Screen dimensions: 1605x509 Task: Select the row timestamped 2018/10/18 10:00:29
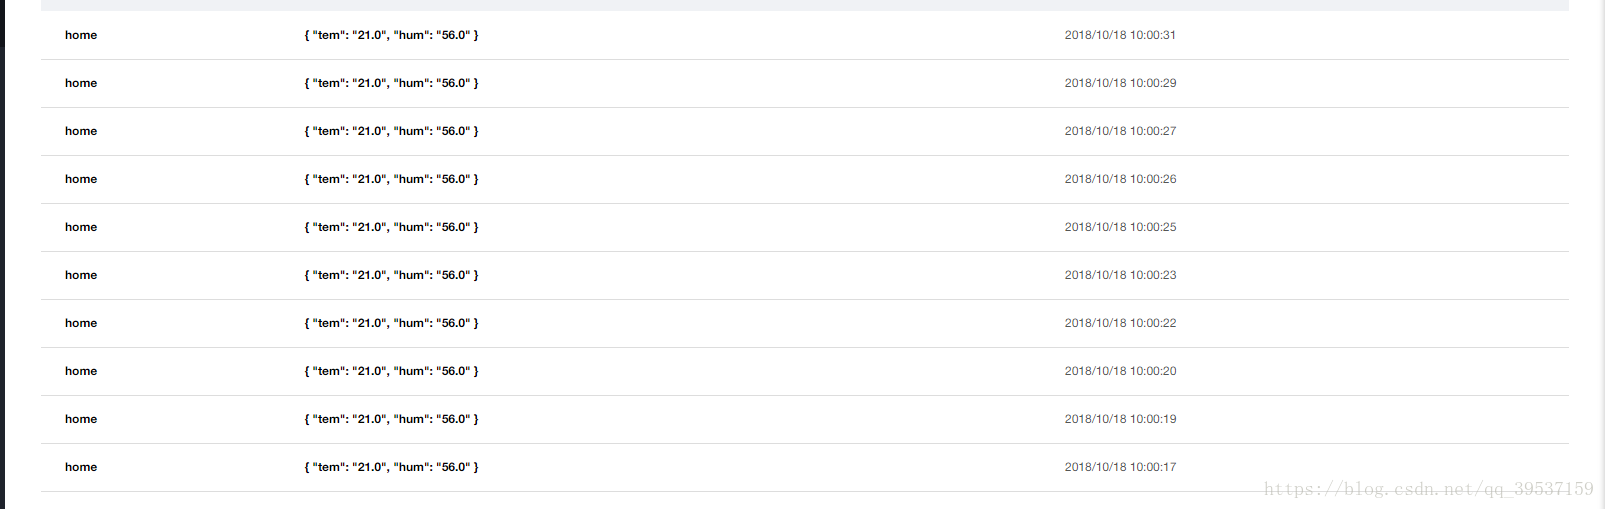coord(804,83)
